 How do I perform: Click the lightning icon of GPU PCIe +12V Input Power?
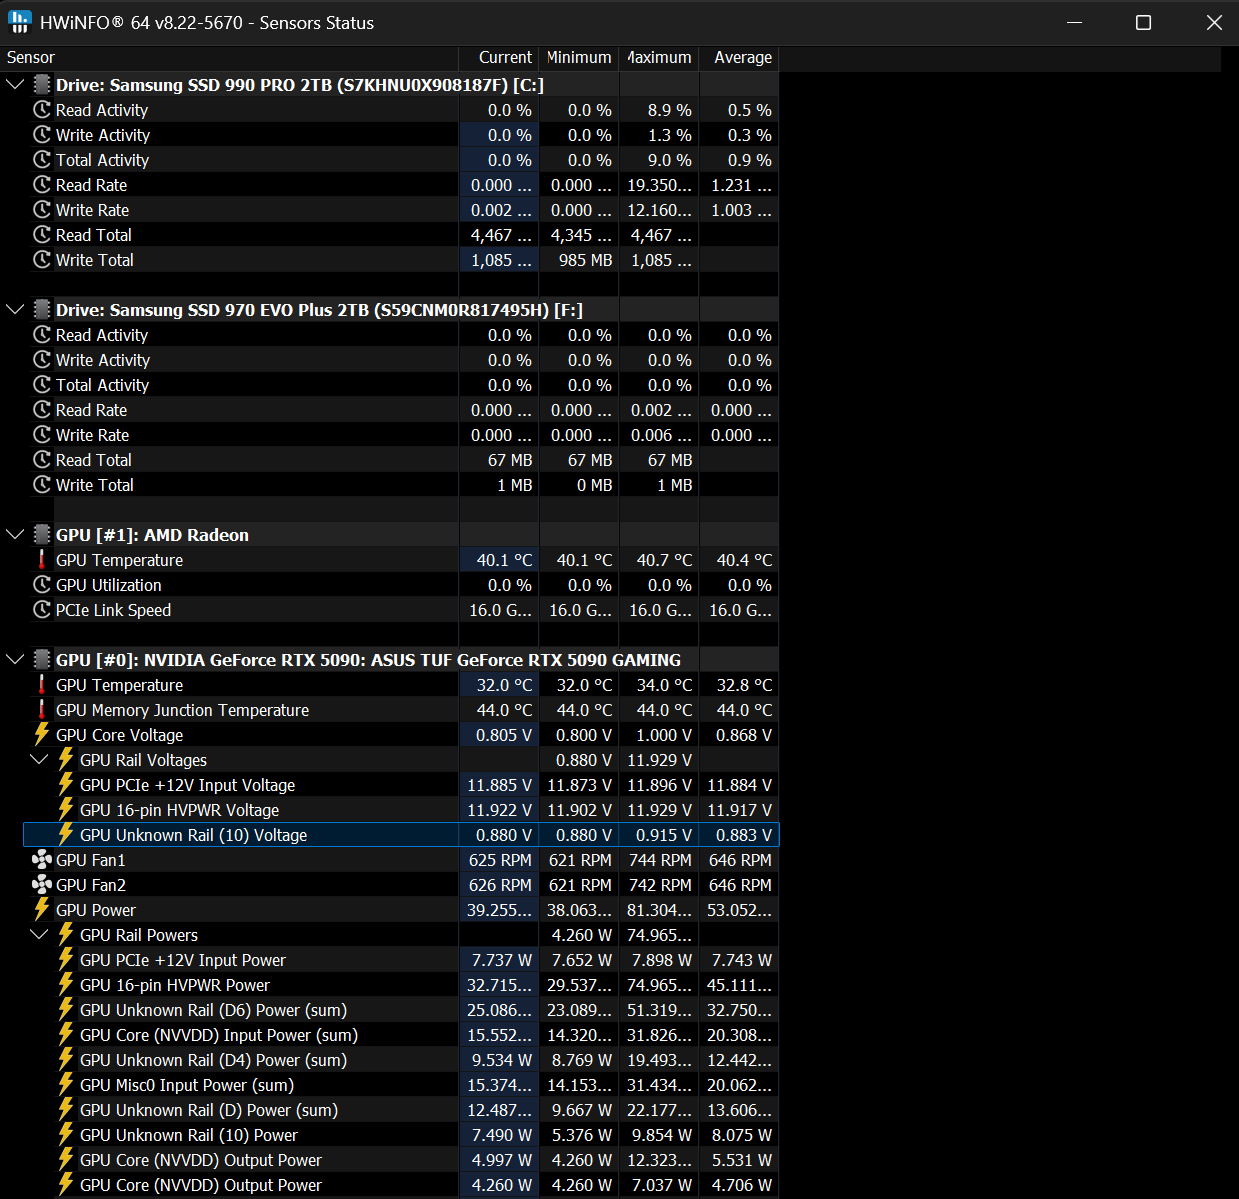66,960
